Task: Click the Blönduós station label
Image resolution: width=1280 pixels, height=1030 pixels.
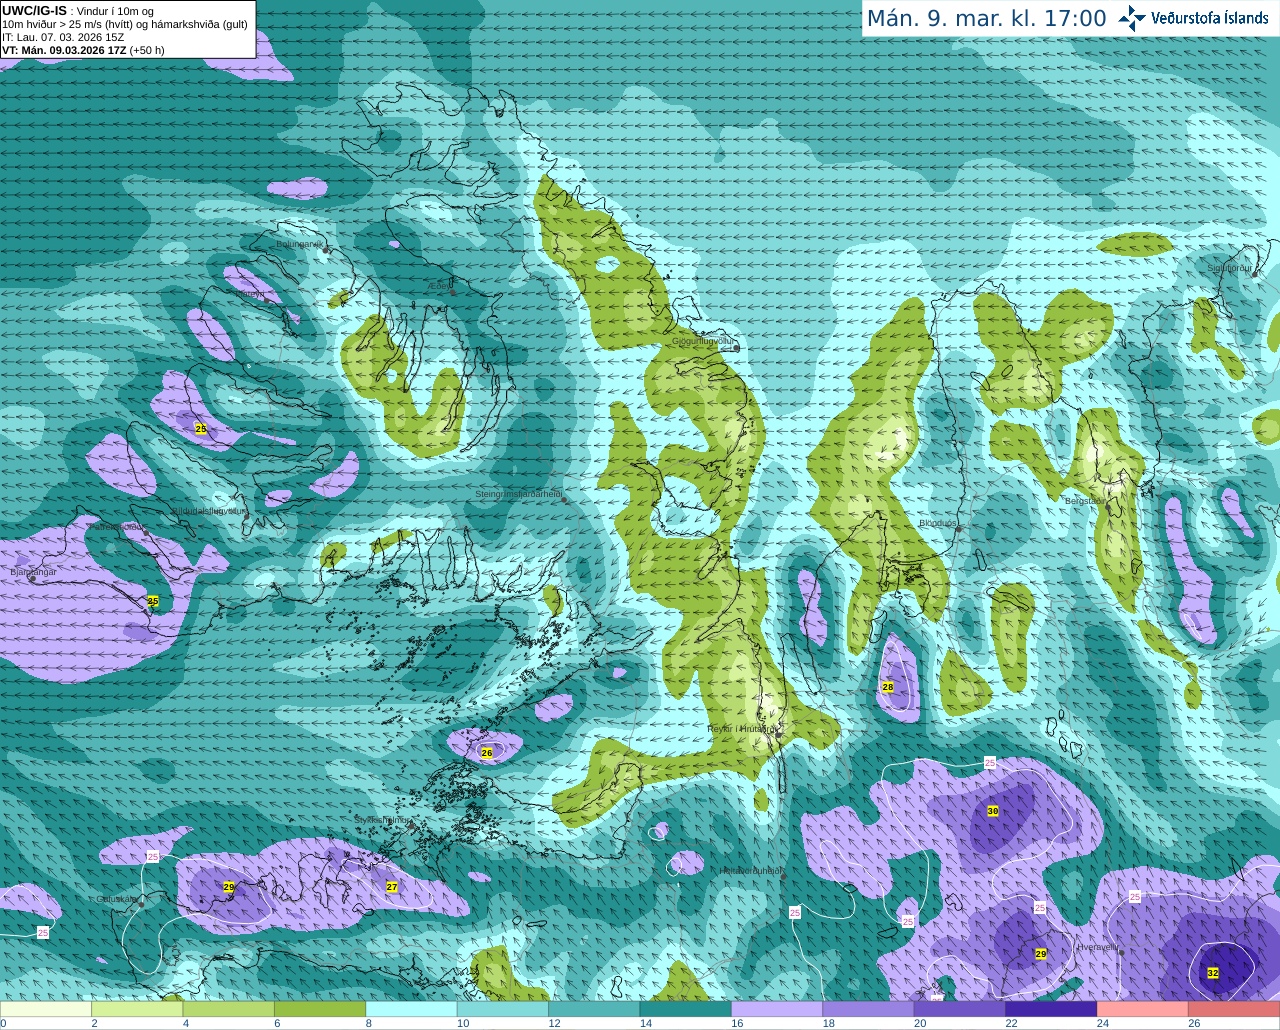Action: (938, 523)
